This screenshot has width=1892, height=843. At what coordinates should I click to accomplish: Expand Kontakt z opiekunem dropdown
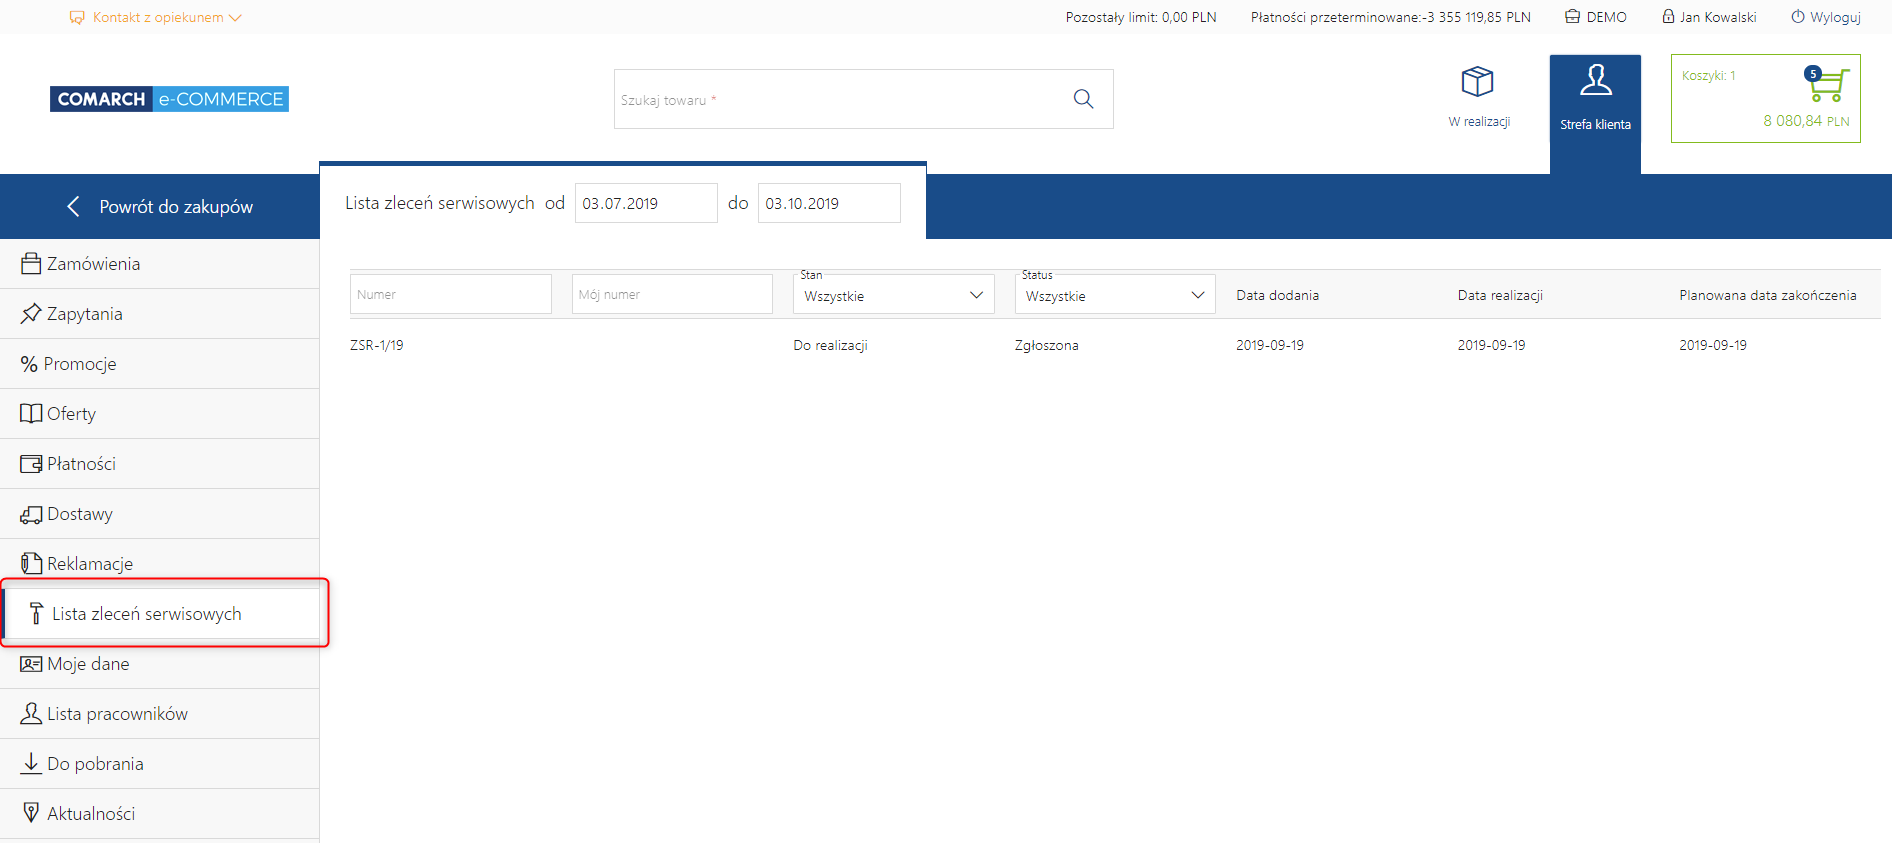pyautogui.click(x=156, y=18)
